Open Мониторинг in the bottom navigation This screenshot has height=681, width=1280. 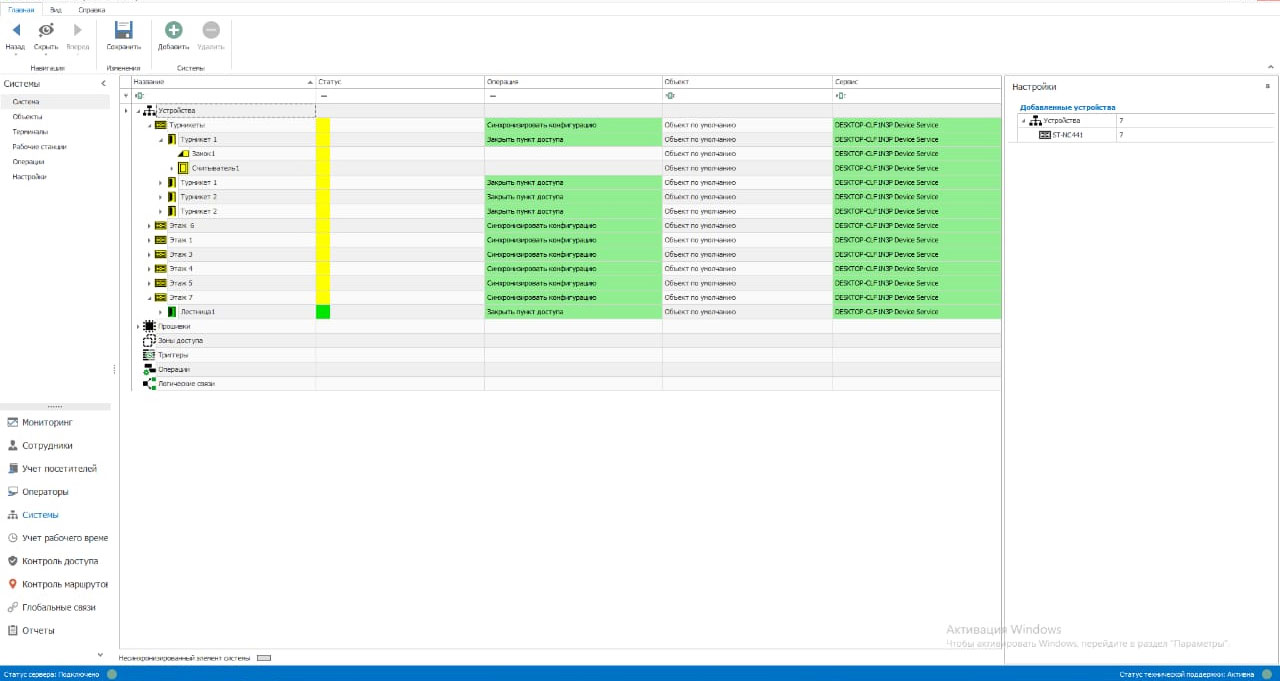[47, 423]
